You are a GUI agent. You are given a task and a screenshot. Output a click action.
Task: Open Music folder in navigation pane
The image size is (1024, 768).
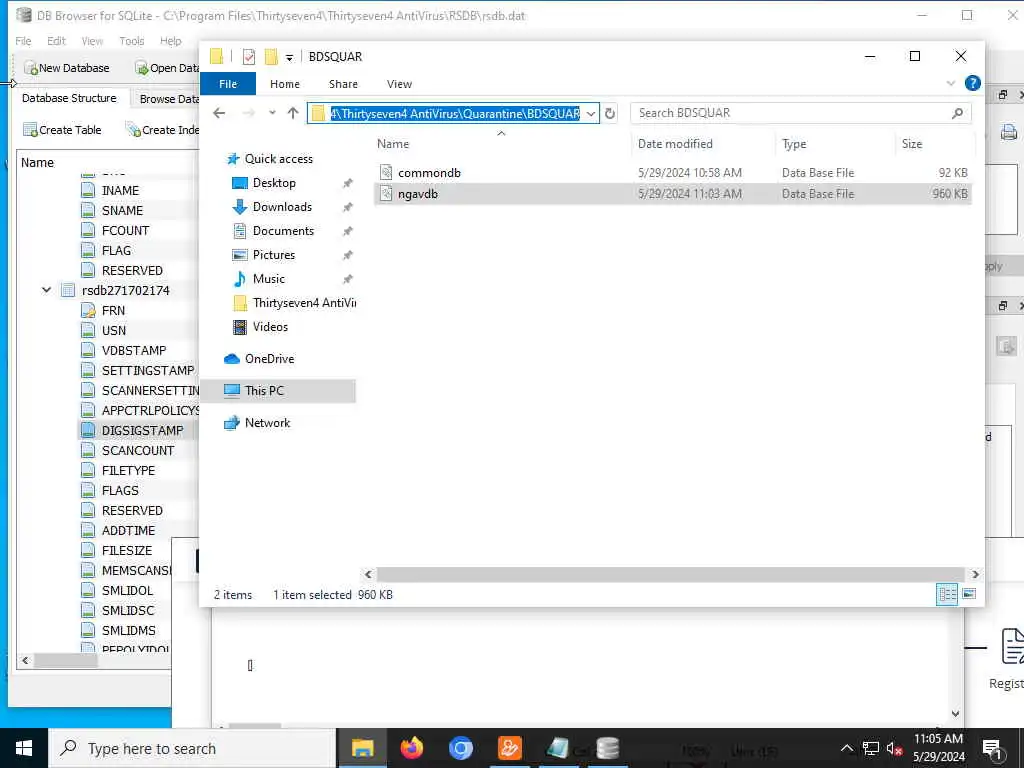[268, 279]
